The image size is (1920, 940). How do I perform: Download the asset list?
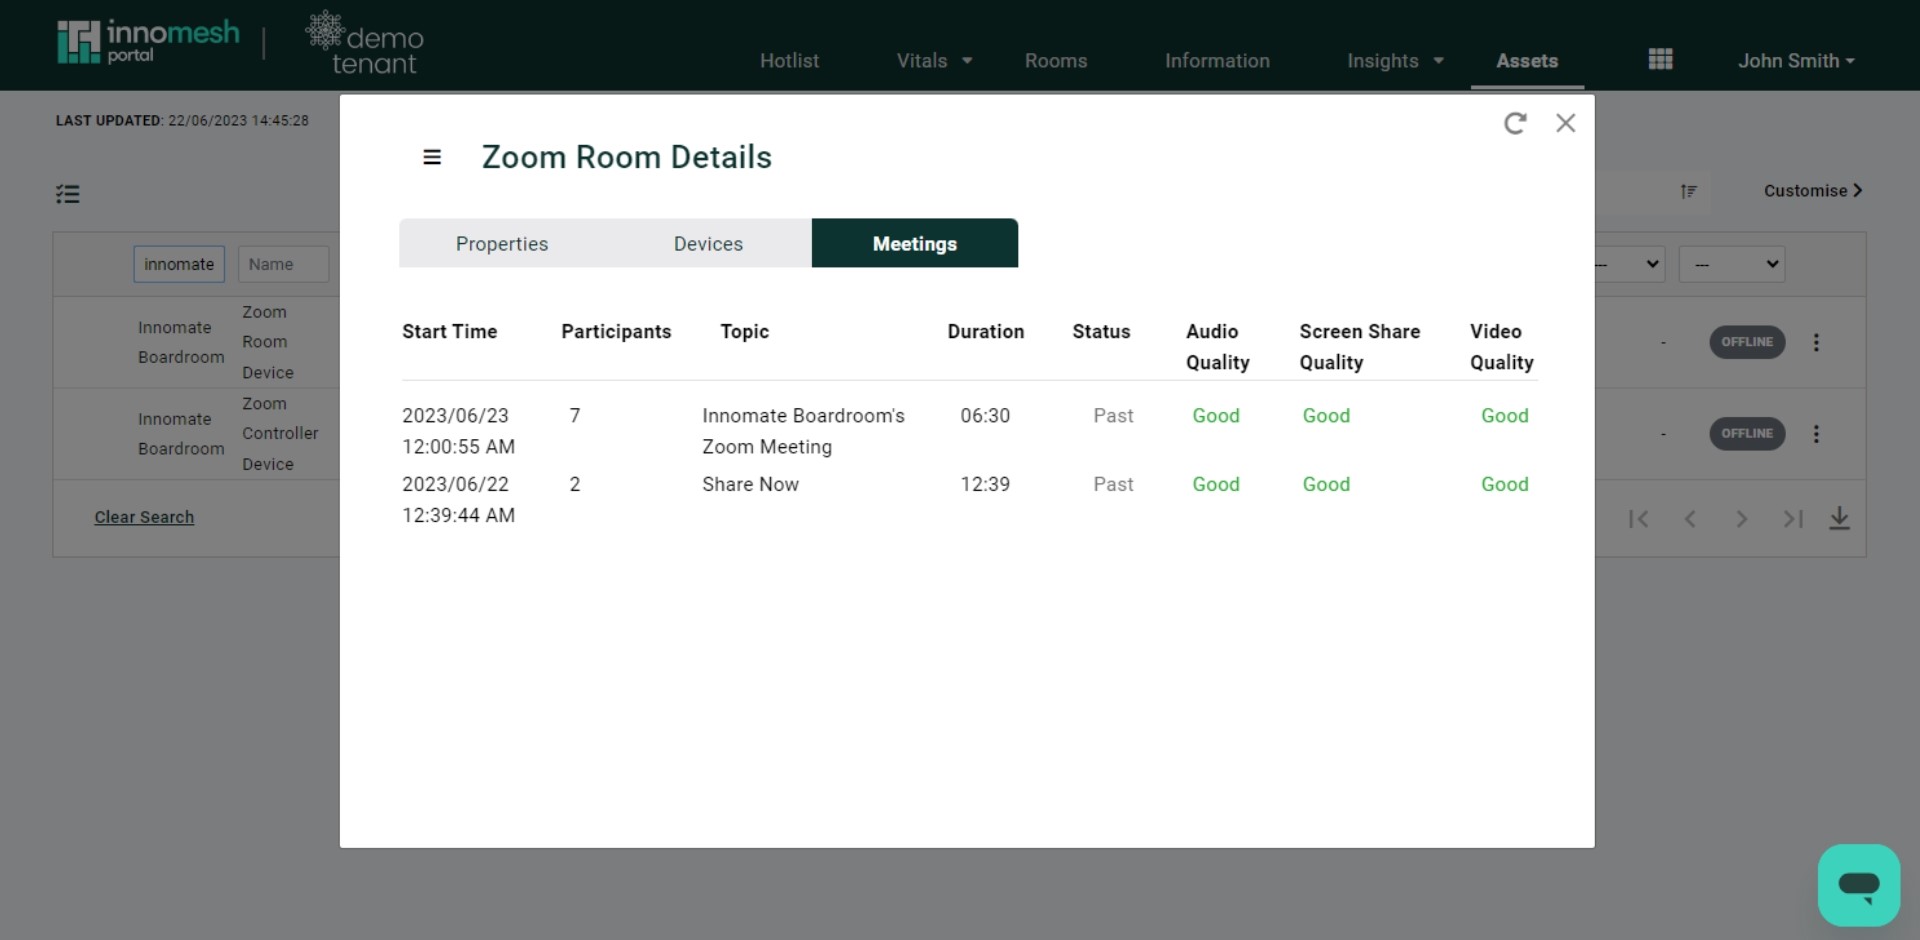tap(1839, 518)
